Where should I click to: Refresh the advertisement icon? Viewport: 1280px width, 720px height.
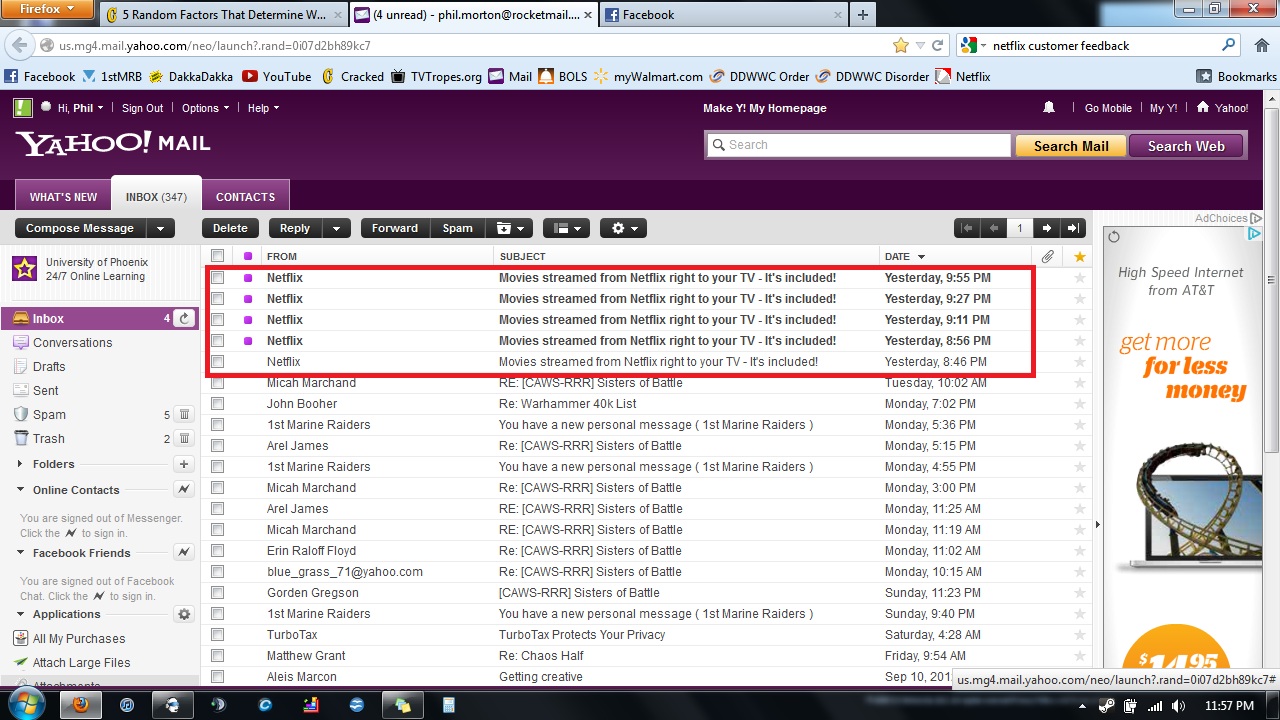coord(1114,237)
